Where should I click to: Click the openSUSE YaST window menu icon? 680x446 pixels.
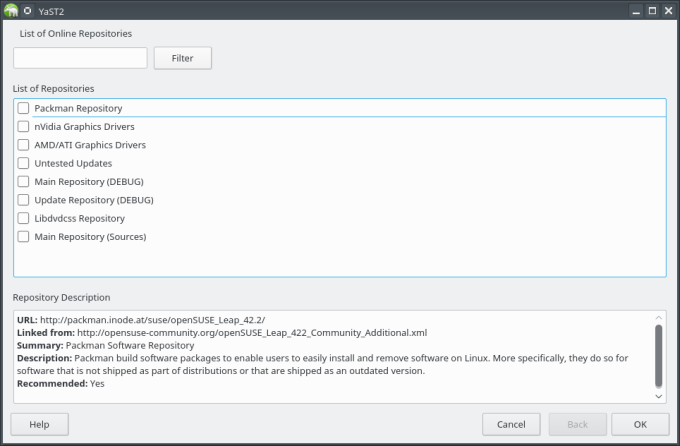[x=11, y=10]
